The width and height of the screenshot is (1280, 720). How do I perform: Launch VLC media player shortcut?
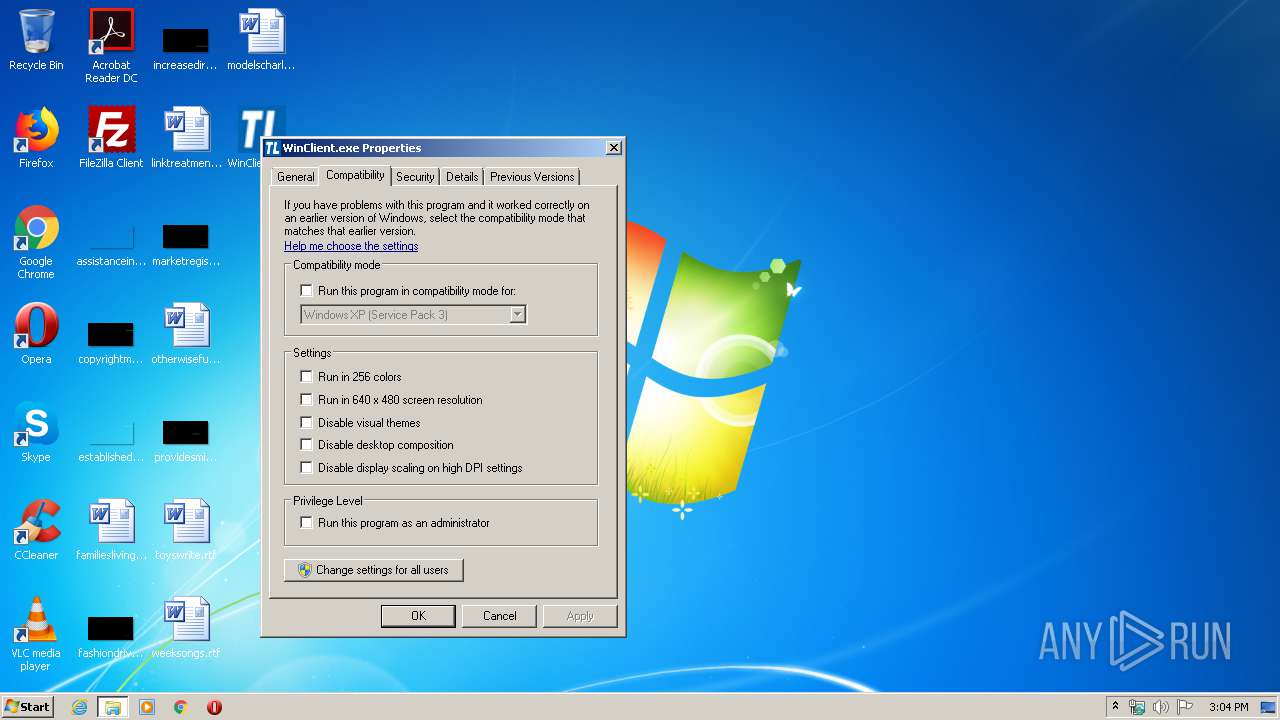click(36, 634)
